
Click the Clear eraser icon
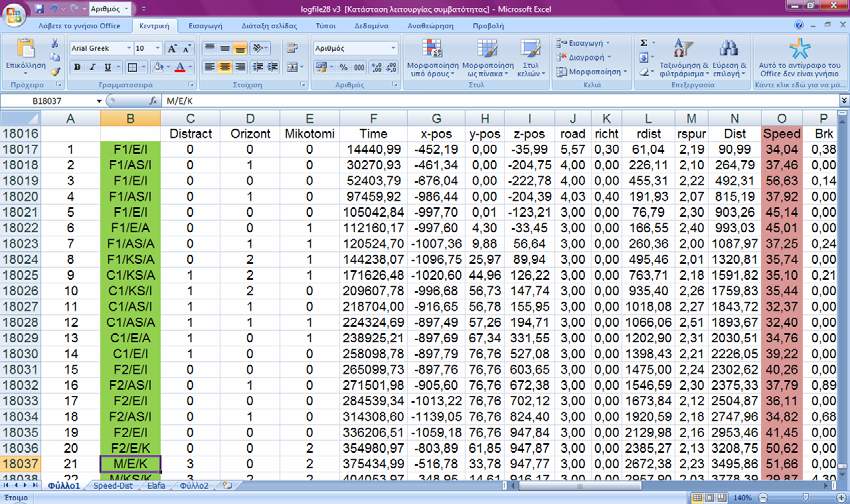click(643, 72)
